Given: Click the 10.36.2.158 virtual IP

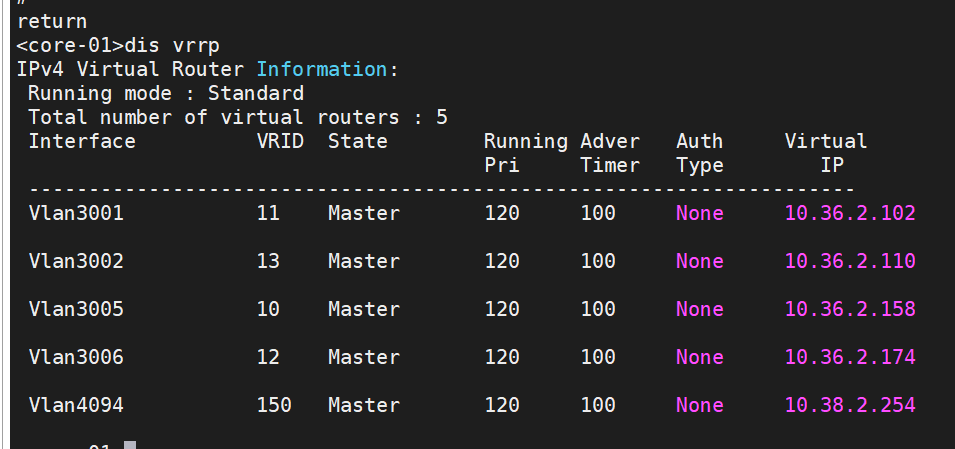Looking at the screenshot, I should pos(850,309).
